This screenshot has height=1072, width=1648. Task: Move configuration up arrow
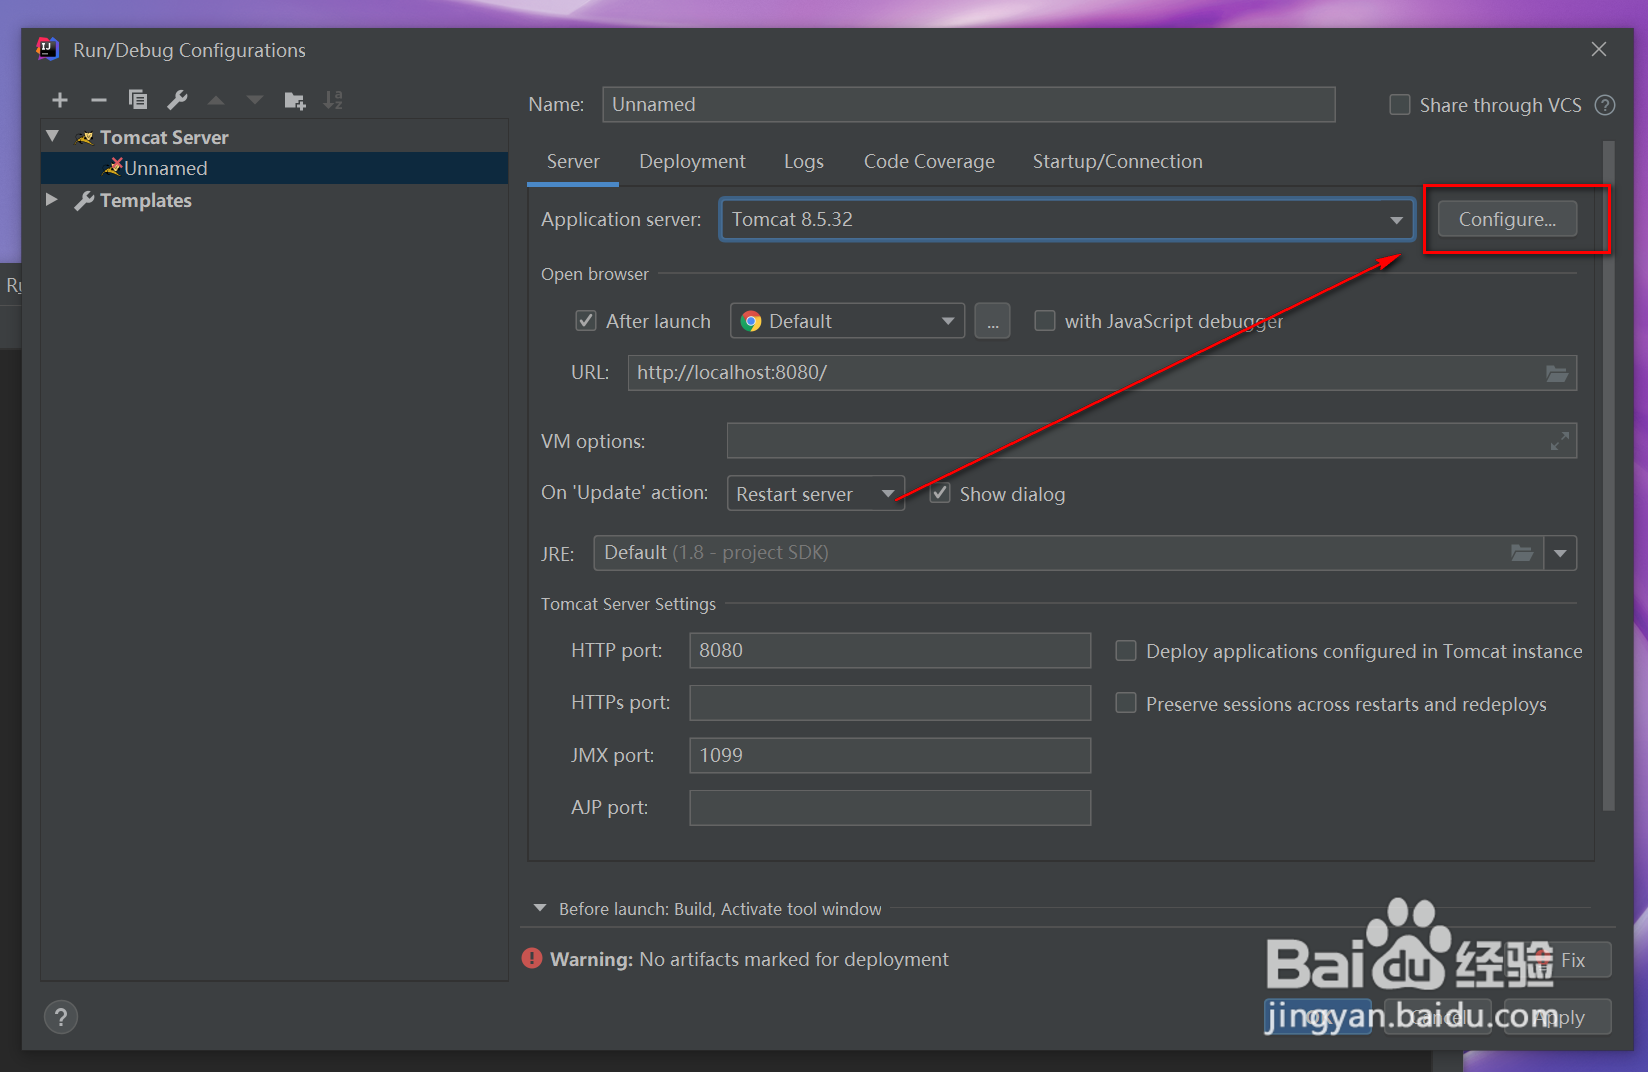click(x=216, y=100)
